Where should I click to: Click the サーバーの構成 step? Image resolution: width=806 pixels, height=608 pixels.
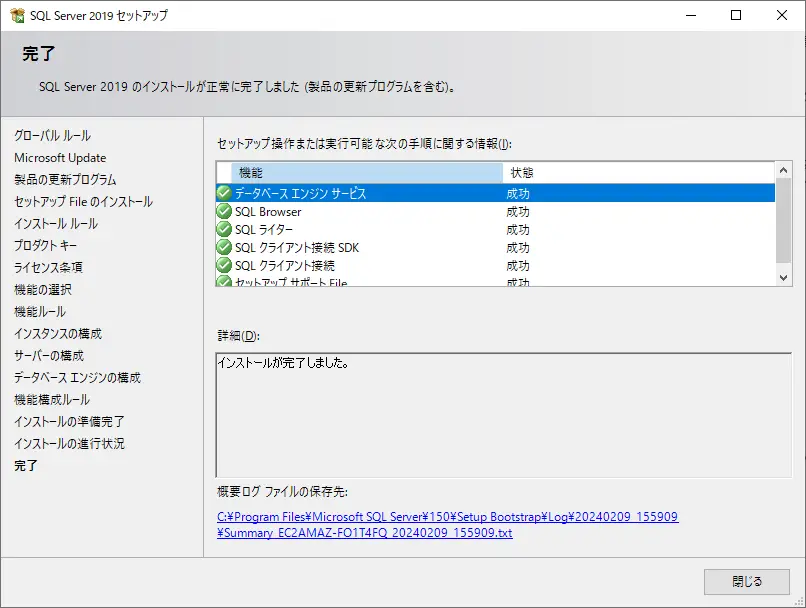[x=49, y=356]
